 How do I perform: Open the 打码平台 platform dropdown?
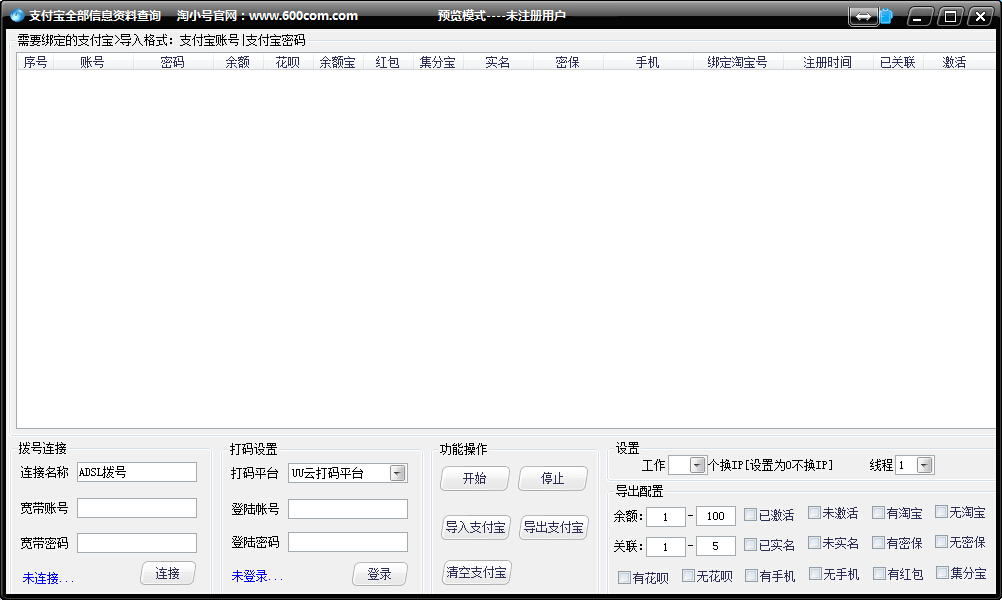397,473
